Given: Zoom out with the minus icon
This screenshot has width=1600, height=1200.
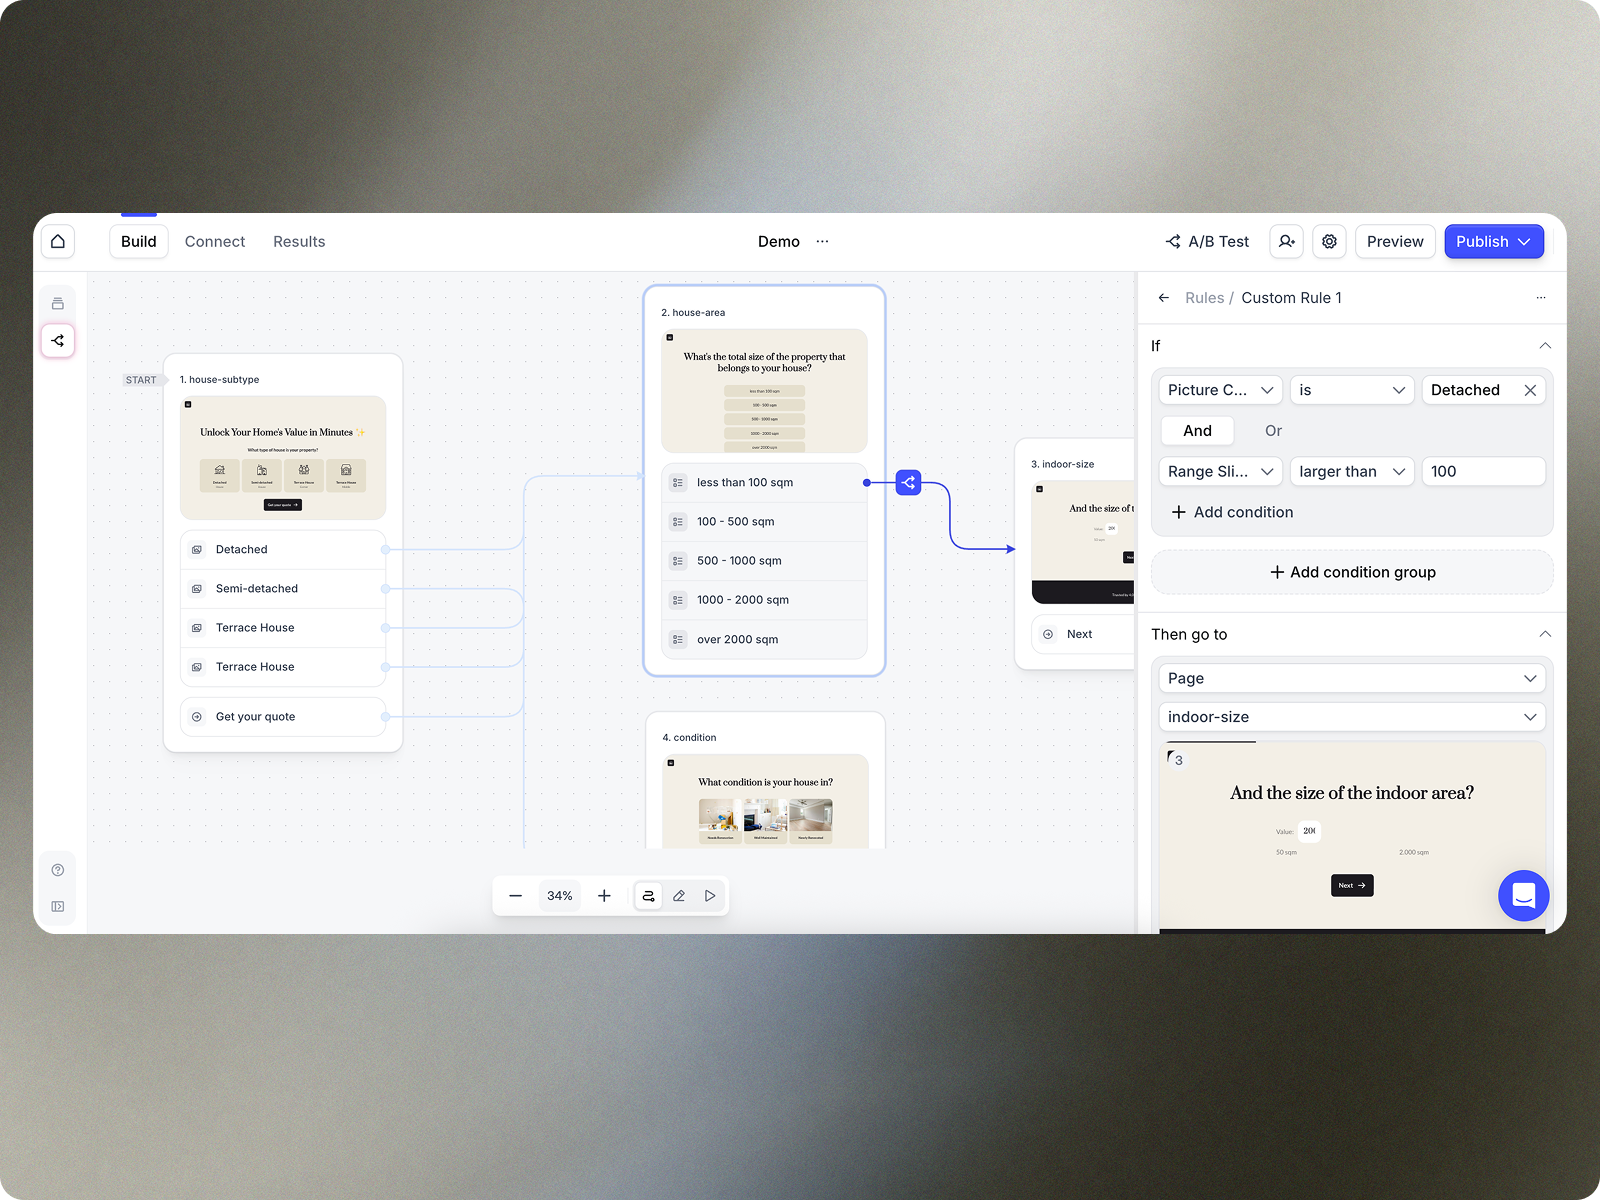Looking at the screenshot, I should pyautogui.click(x=515, y=896).
